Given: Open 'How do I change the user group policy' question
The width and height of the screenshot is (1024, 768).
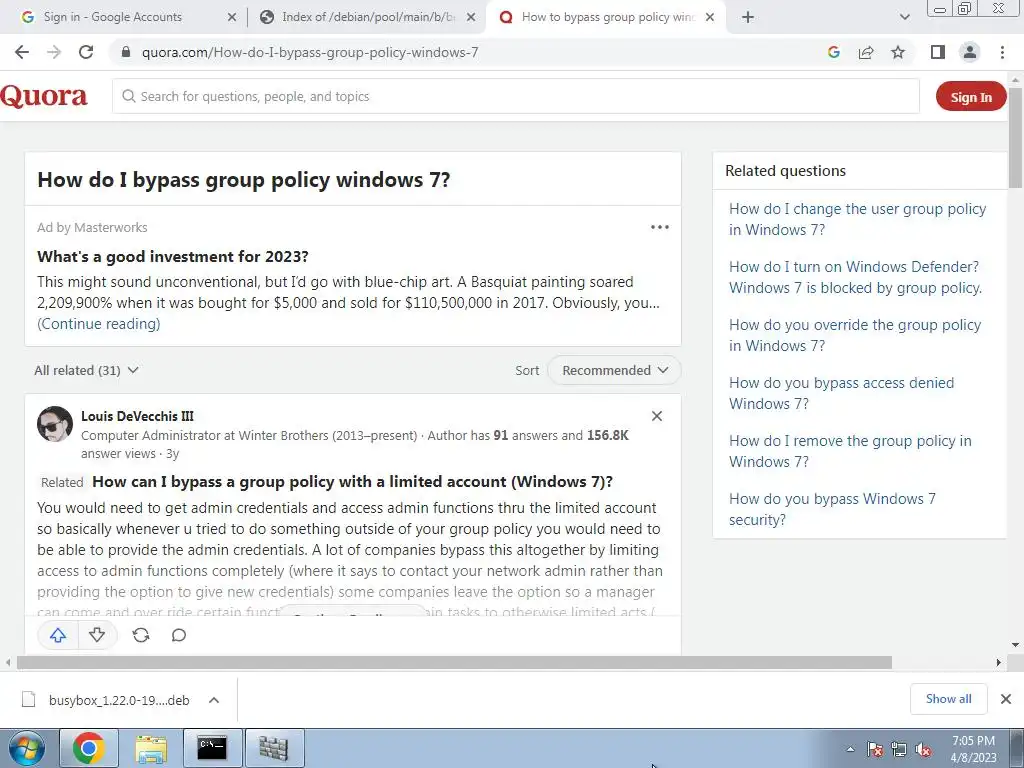Looking at the screenshot, I should 857,219.
